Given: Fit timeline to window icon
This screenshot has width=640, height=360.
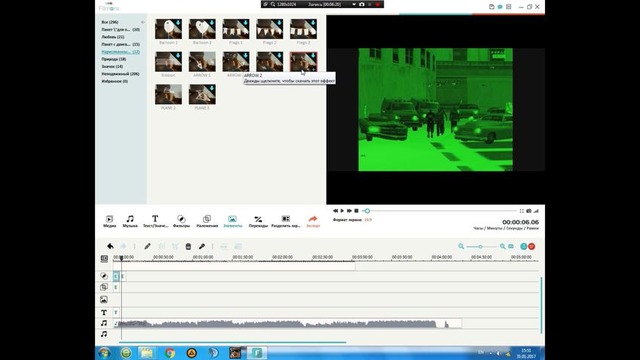Looking at the screenshot, I should pyautogui.click(x=511, y=246).
